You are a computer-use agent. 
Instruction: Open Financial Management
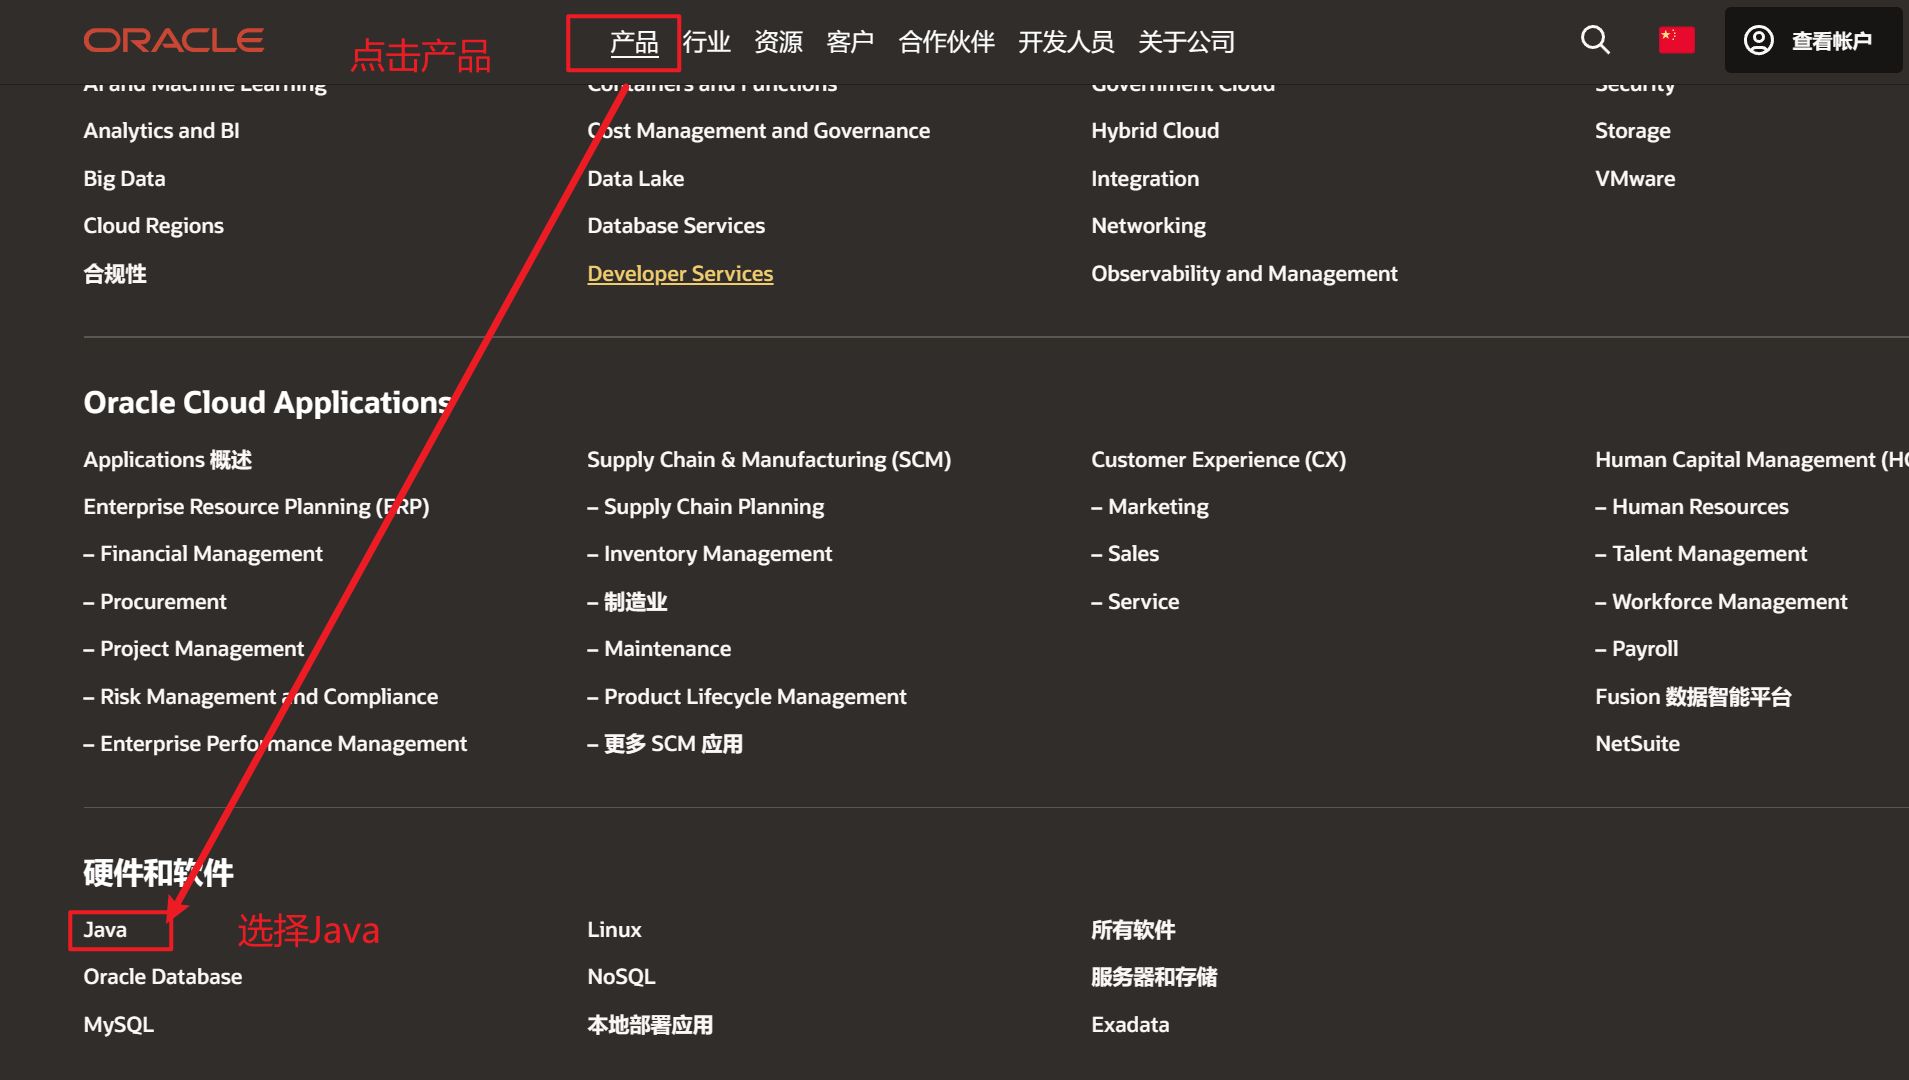tap(203, 554)
